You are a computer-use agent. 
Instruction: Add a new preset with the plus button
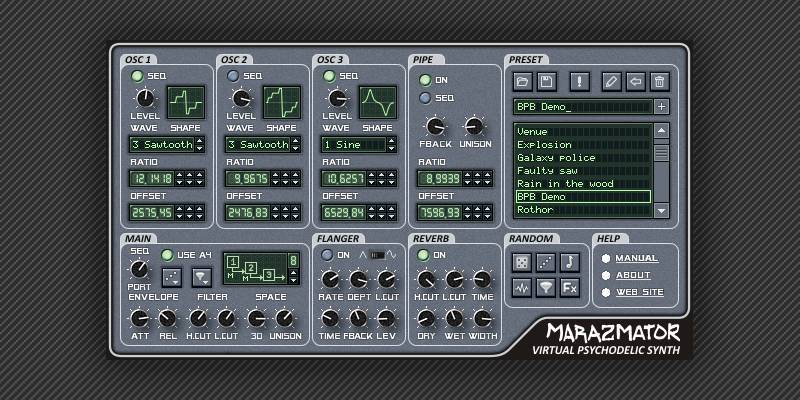[x=662, y=107]
